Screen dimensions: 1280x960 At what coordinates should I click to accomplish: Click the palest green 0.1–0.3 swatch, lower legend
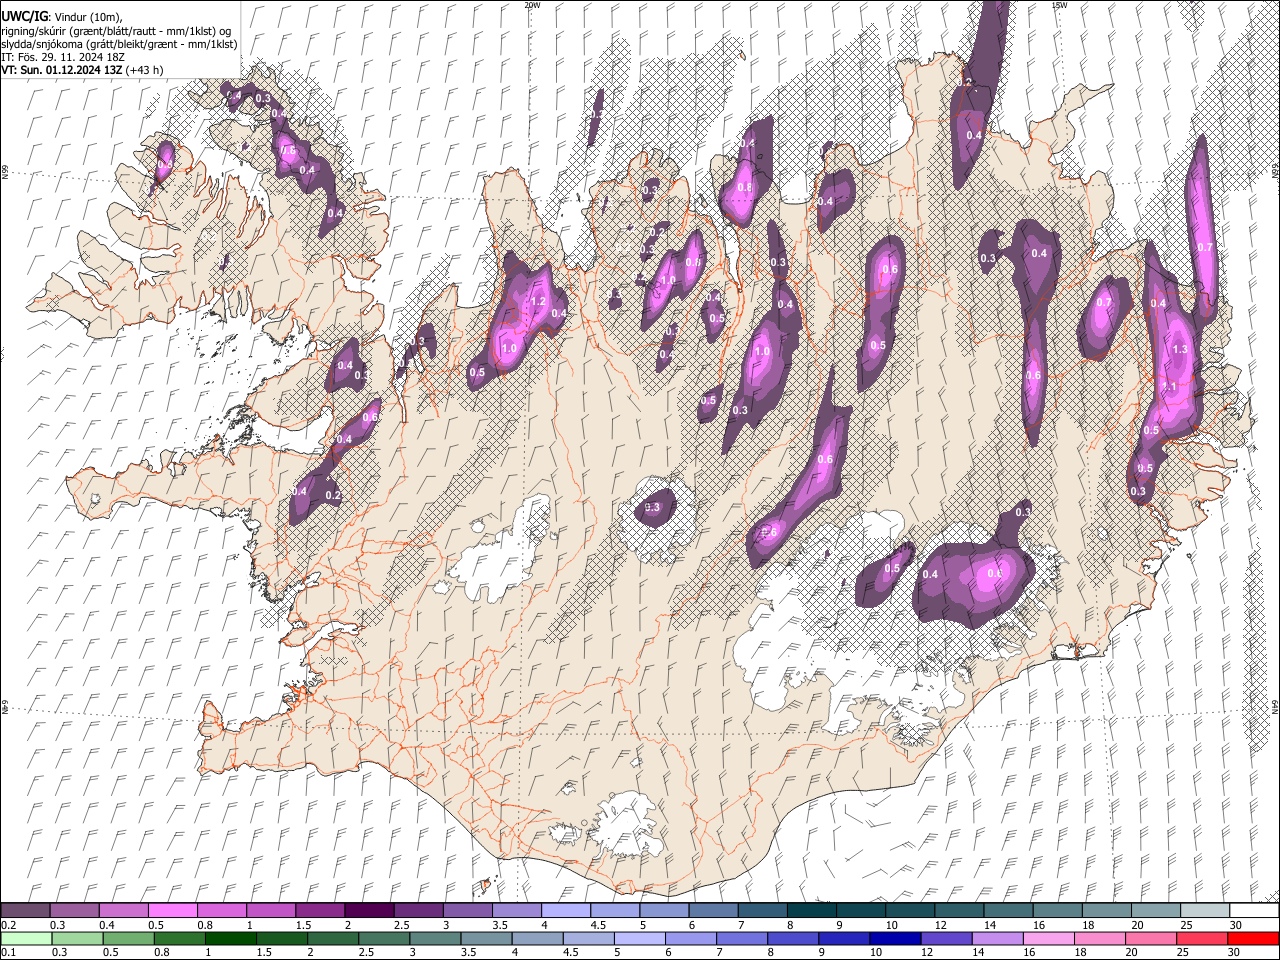coord(25,938)
